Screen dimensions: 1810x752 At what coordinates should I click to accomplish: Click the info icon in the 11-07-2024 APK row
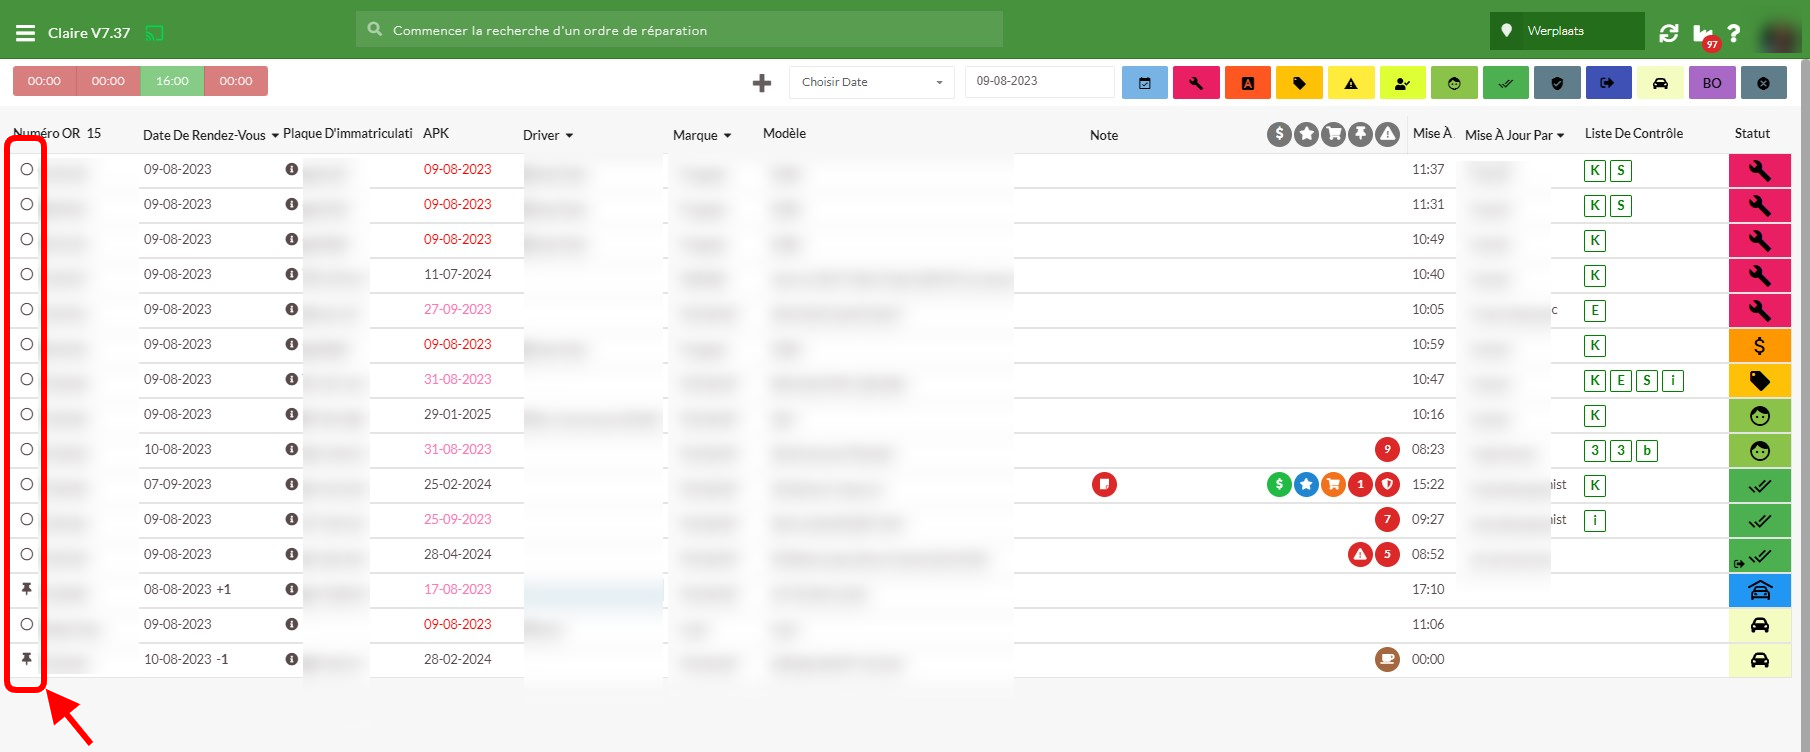click(x=292, y=274)
